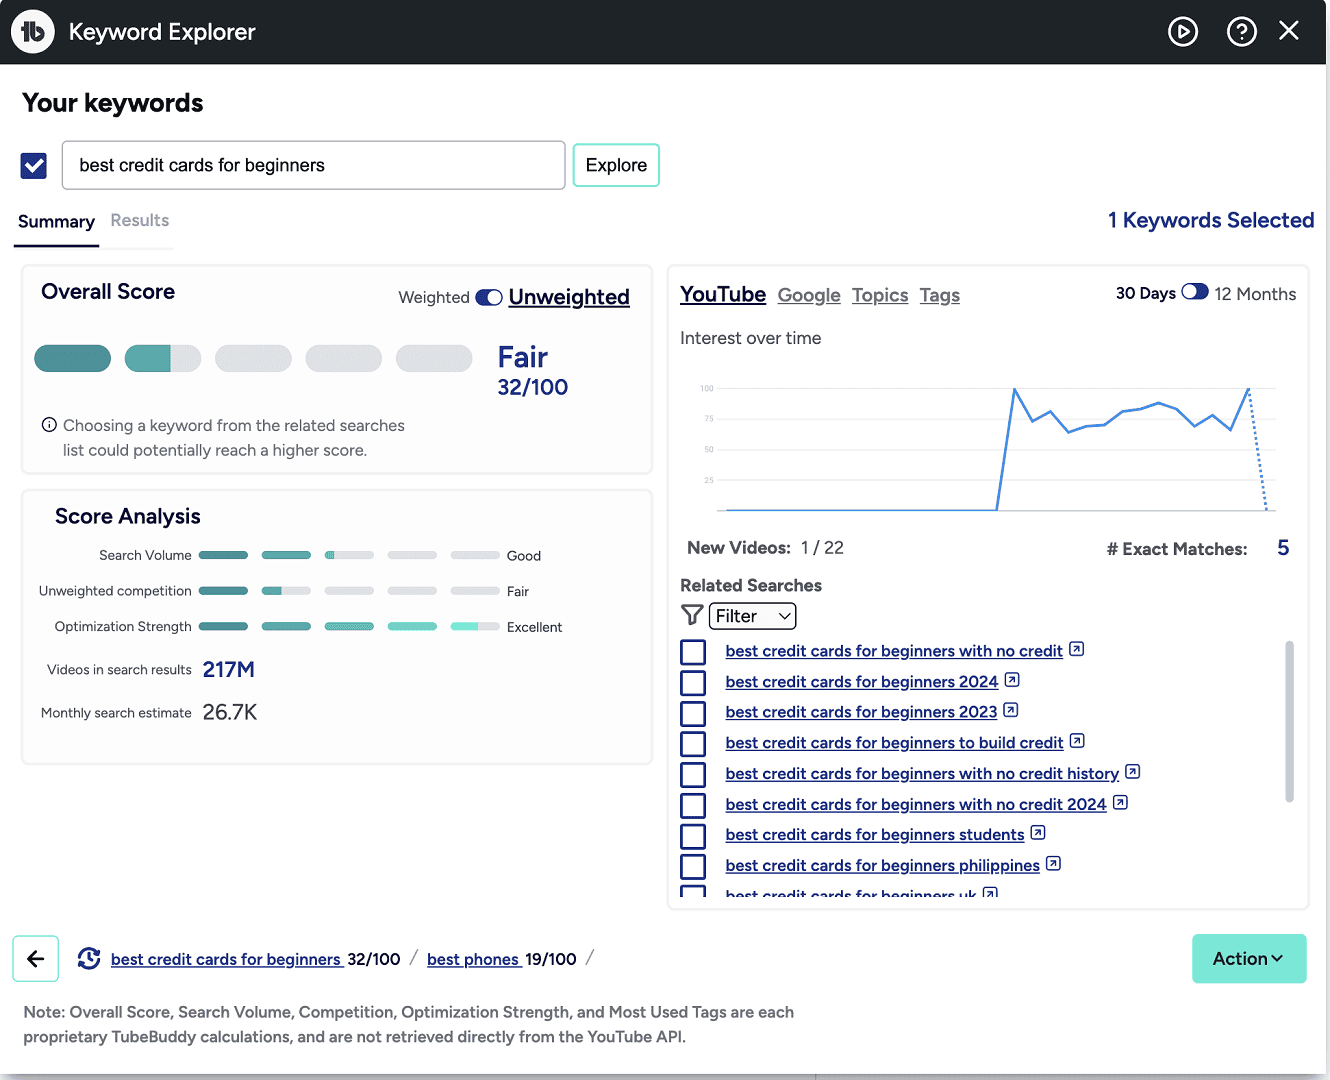Open the video tutorial play icon
1330x1080 pixels.
coord(1183,32)
